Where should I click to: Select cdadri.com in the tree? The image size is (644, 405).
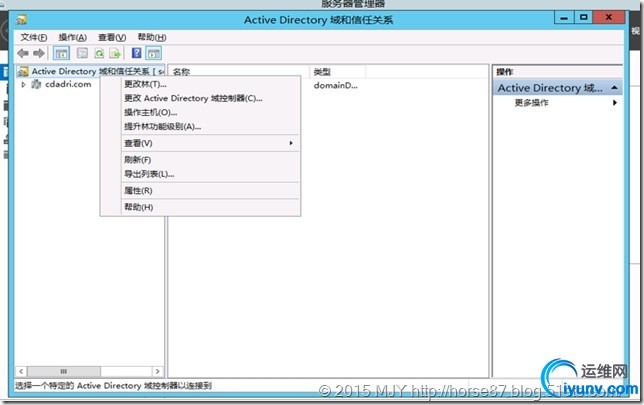pos(68,84)
